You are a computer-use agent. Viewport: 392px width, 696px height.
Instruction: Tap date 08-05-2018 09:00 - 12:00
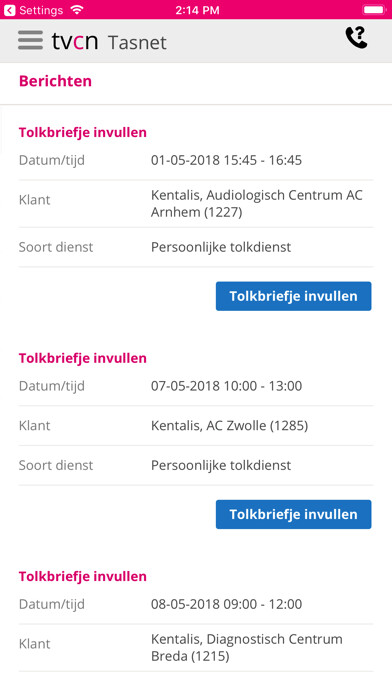(226, 604)
